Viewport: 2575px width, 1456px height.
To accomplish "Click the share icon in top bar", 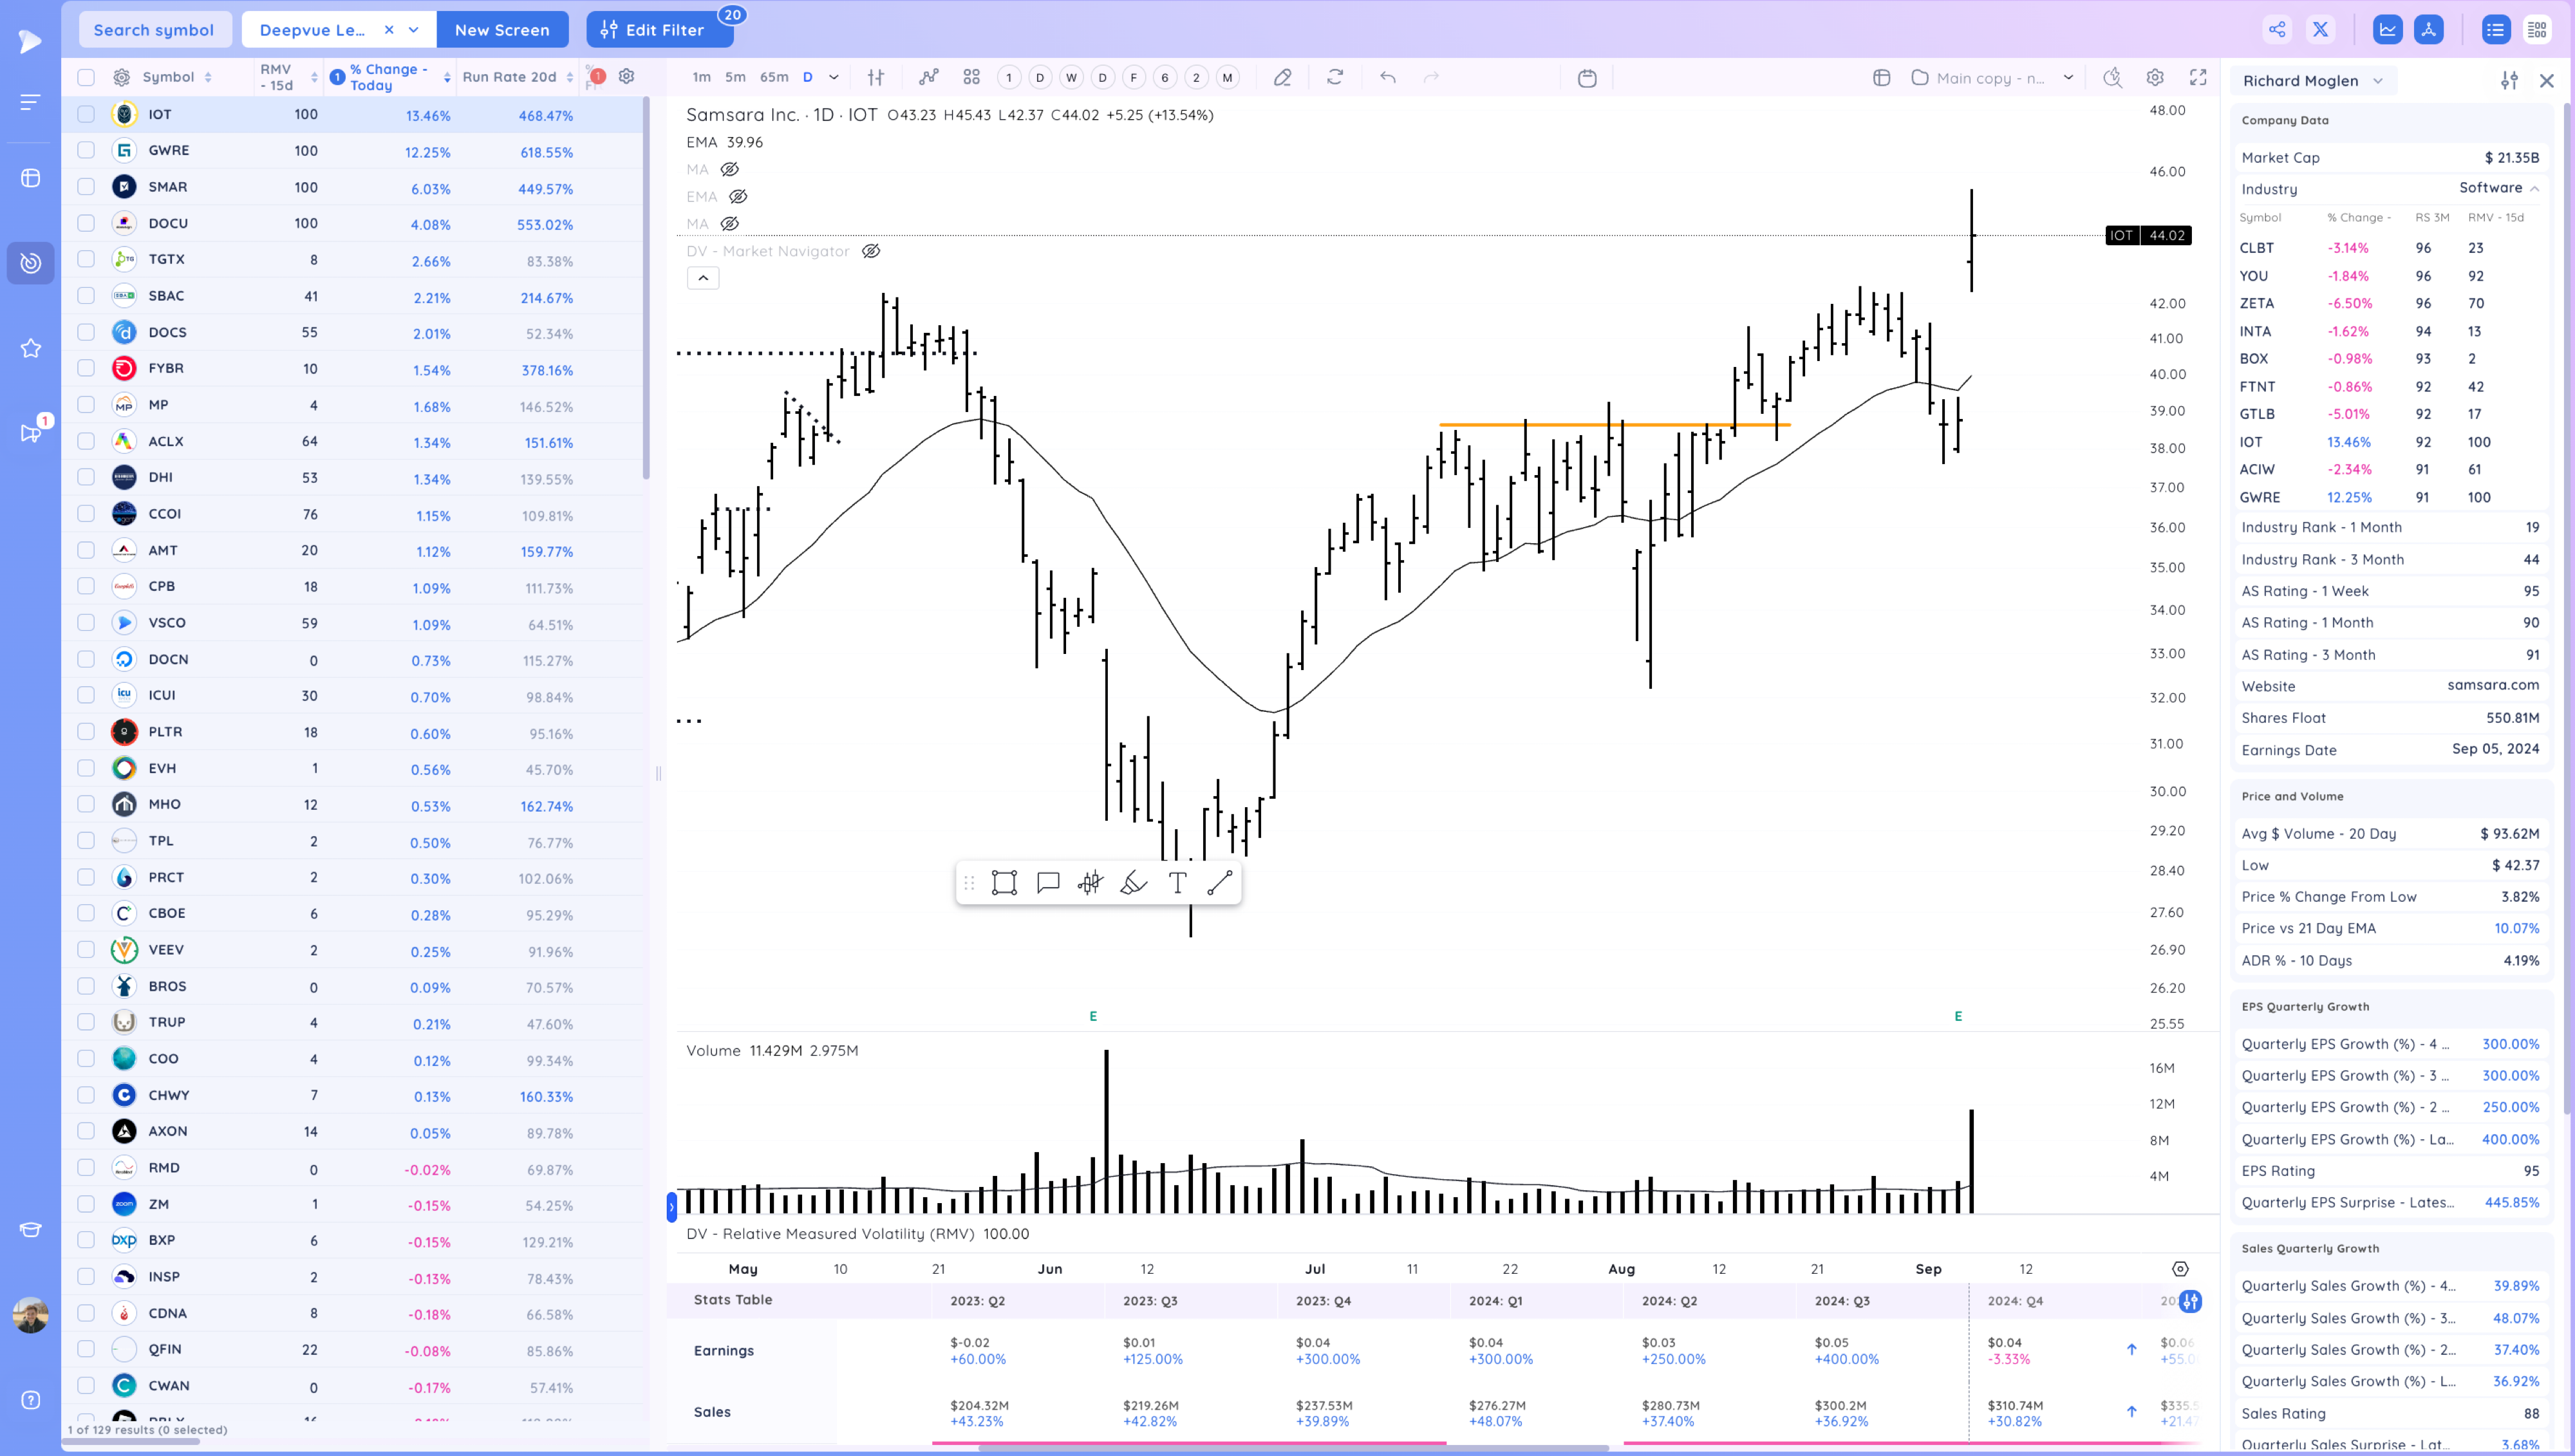I will click(2277, 29).
